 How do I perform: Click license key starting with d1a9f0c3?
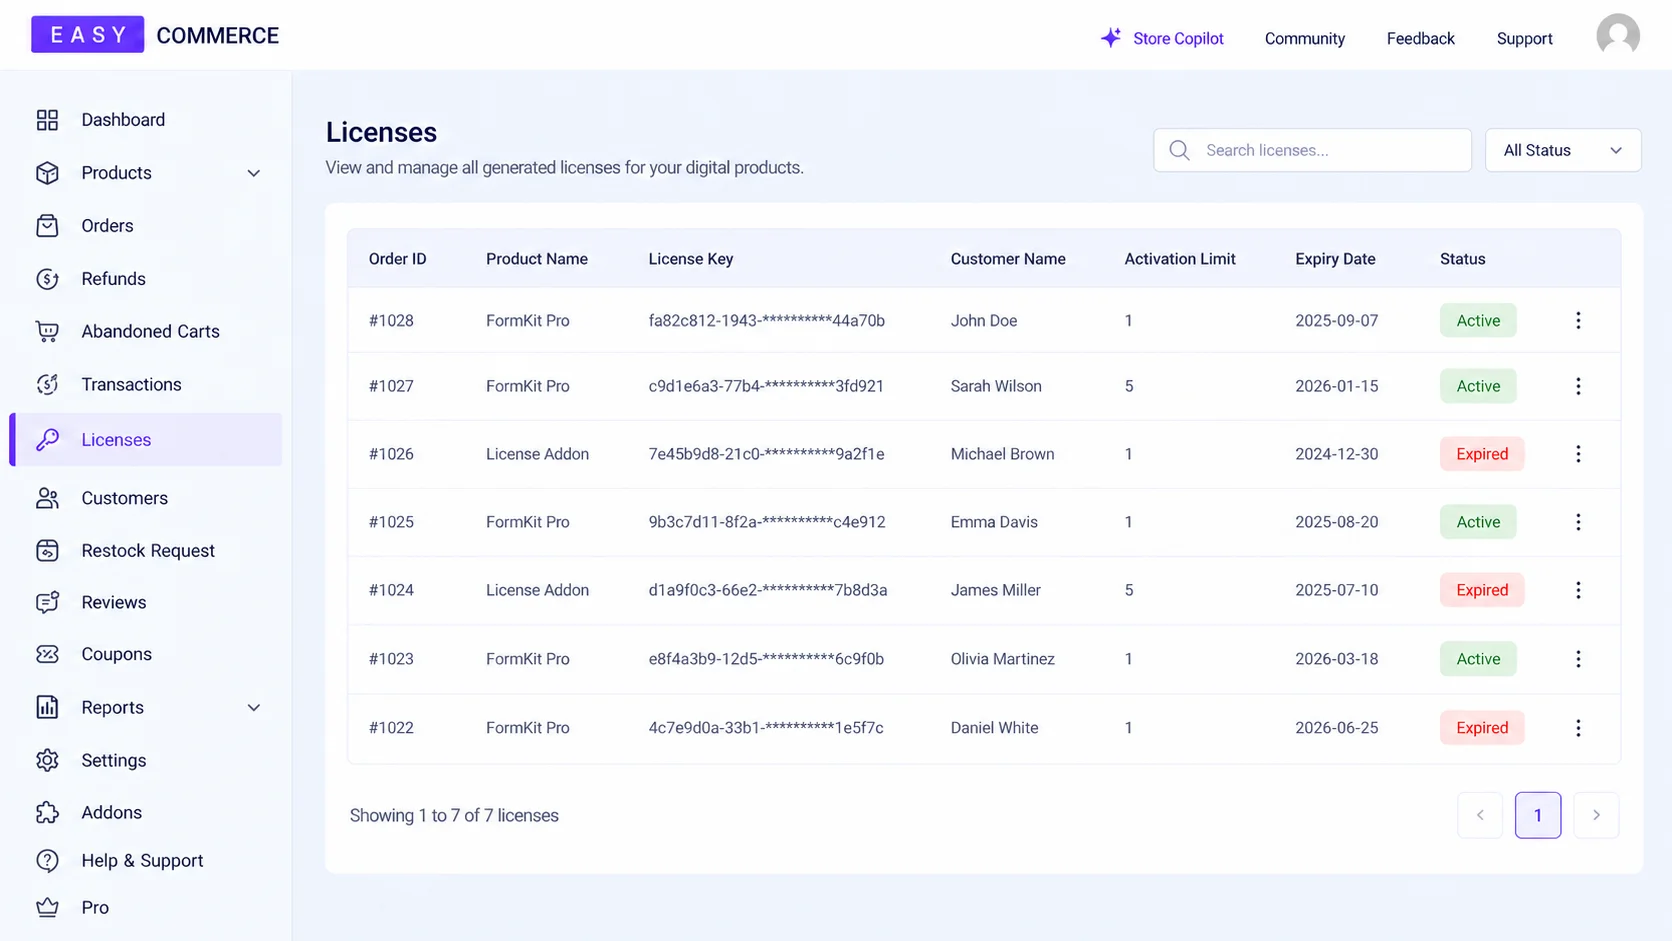coord(768,590)
